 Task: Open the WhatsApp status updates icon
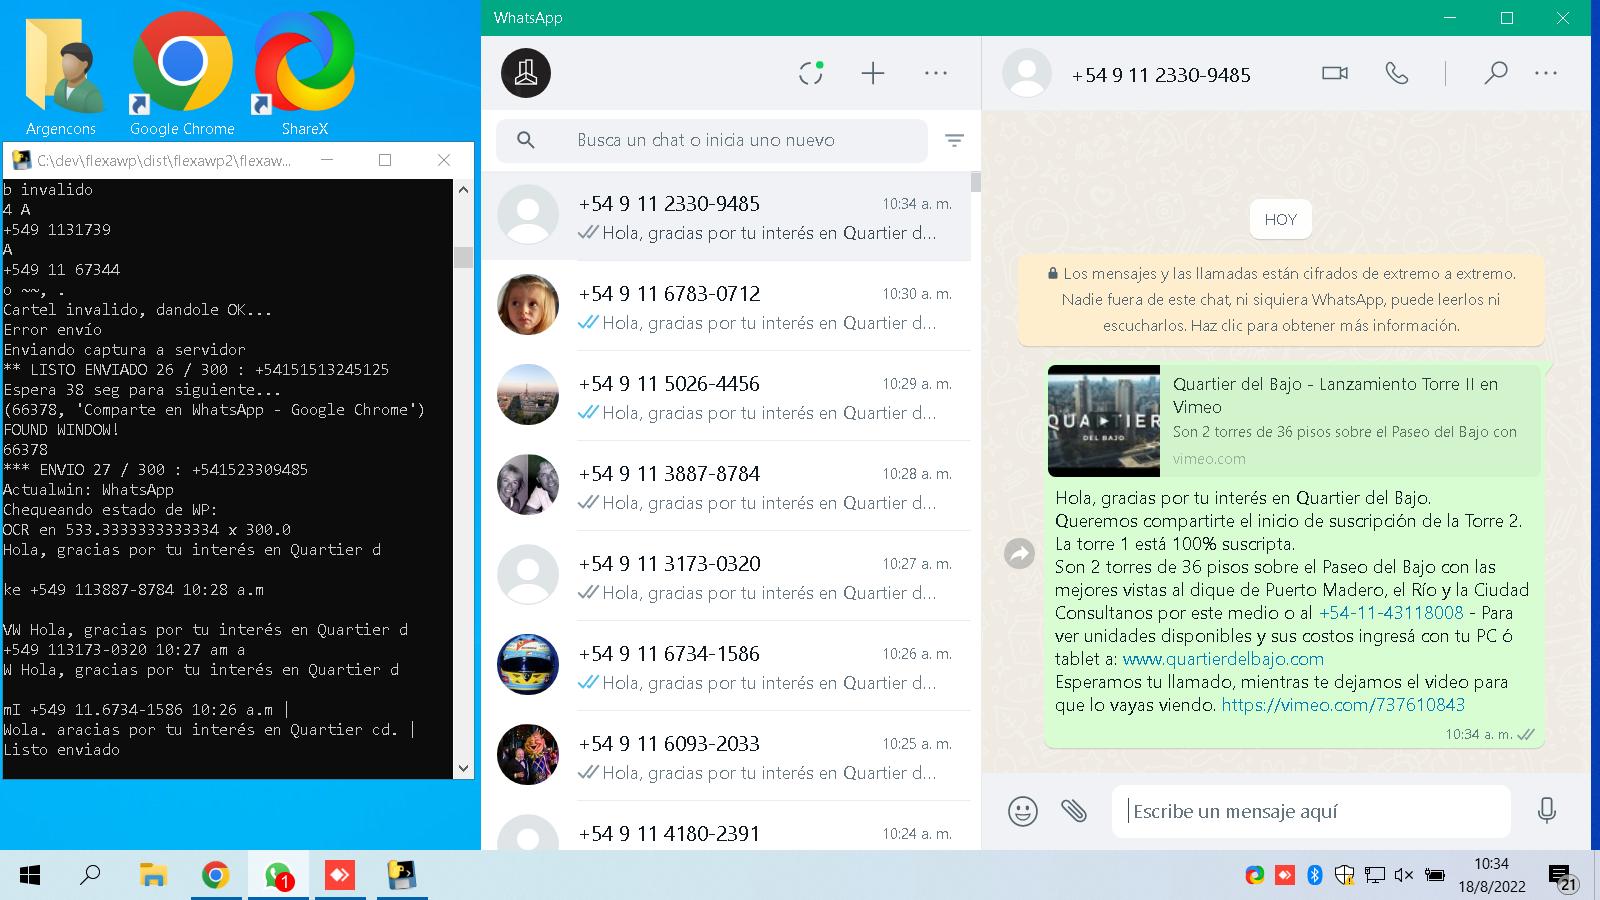click(811, 73)
